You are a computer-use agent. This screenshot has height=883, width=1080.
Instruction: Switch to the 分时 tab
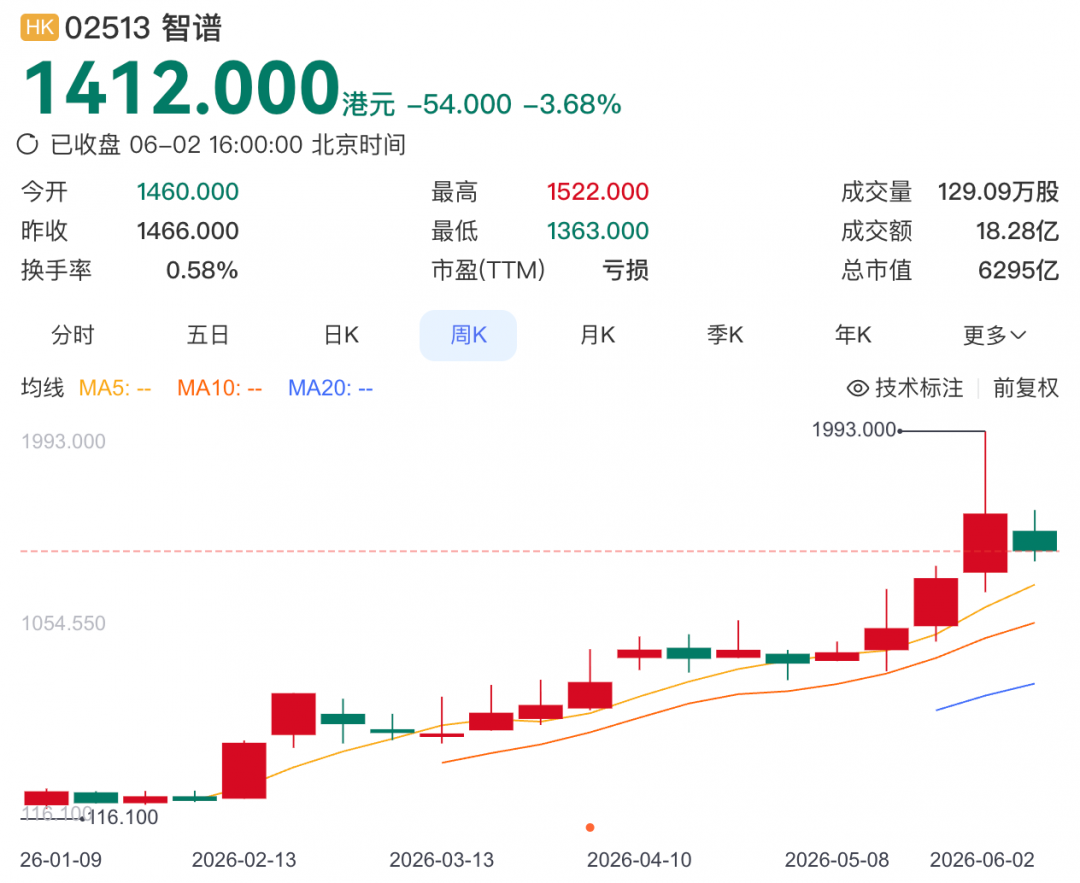pyautogui.click(x=72, y=335)
